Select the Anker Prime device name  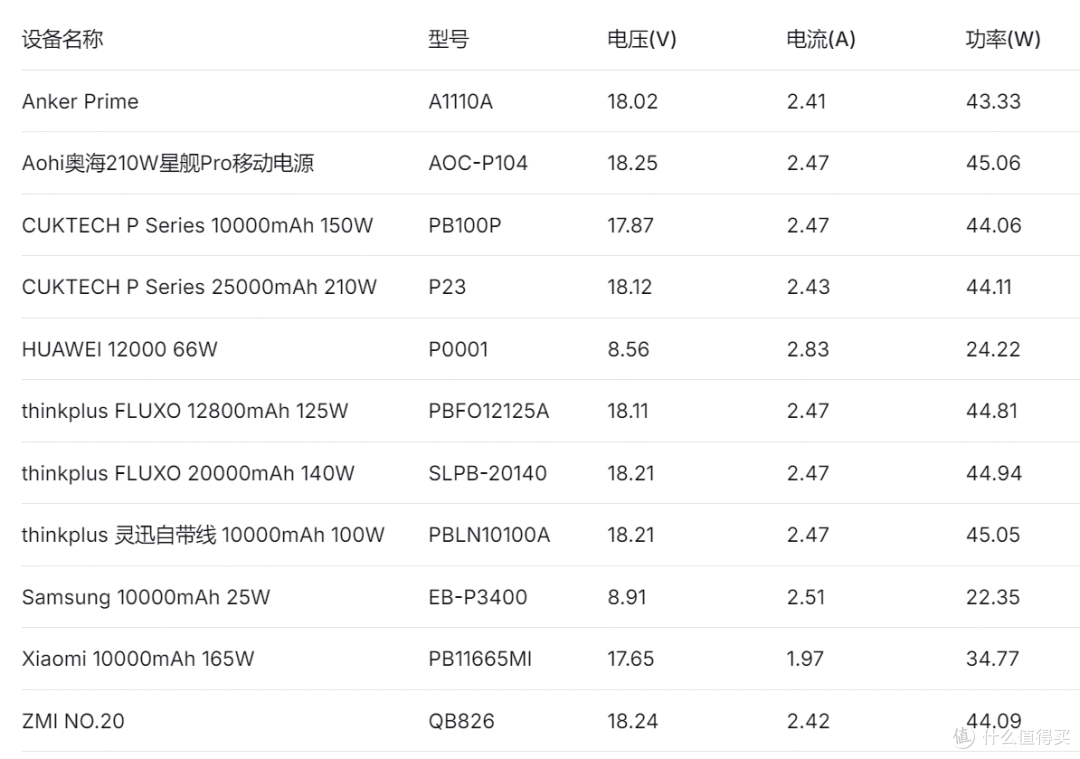pos(80,102)
